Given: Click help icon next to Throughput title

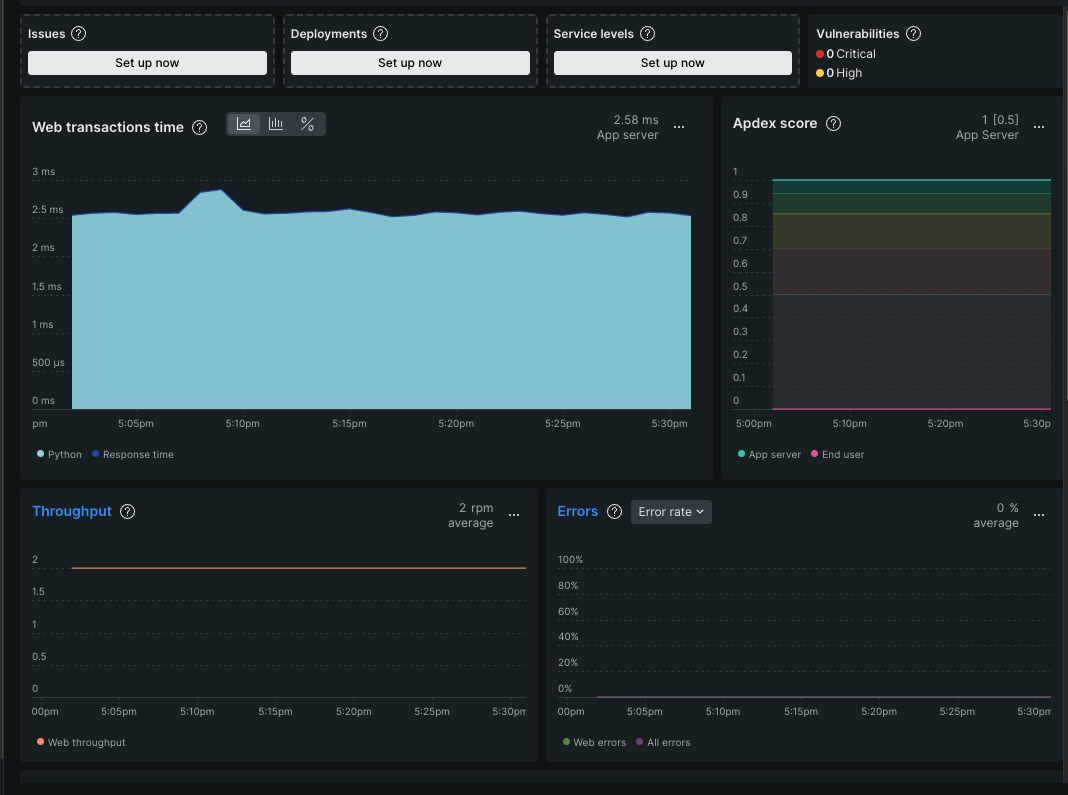Looking at the screenshot, I should [x=127, y=512].
